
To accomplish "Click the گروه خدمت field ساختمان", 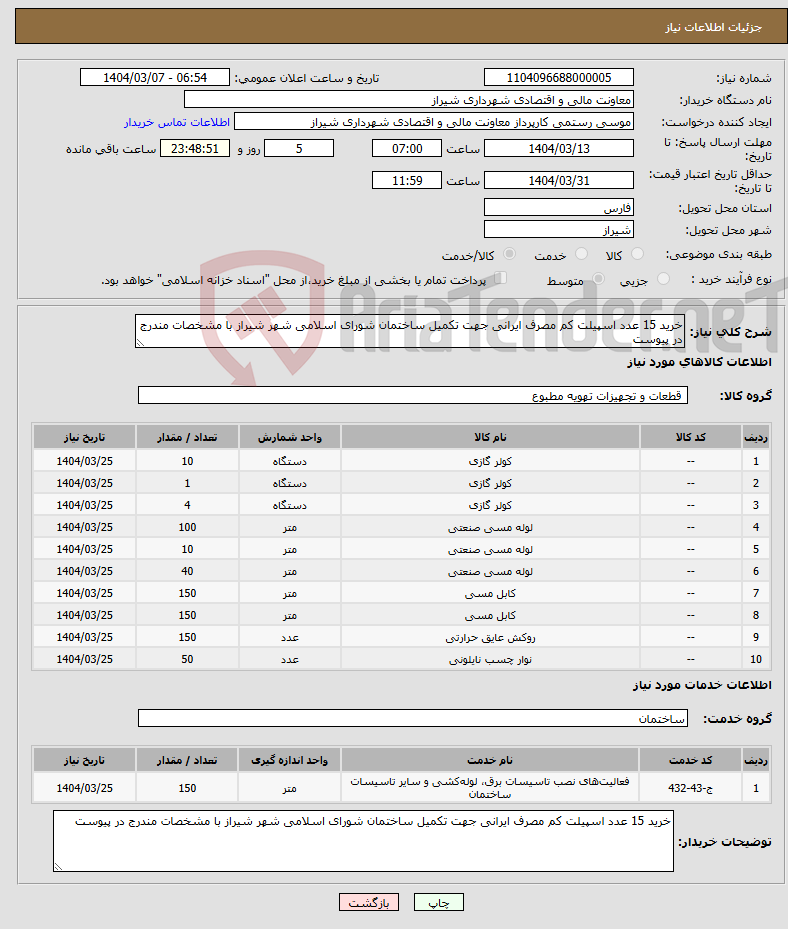I will point(413,718).
